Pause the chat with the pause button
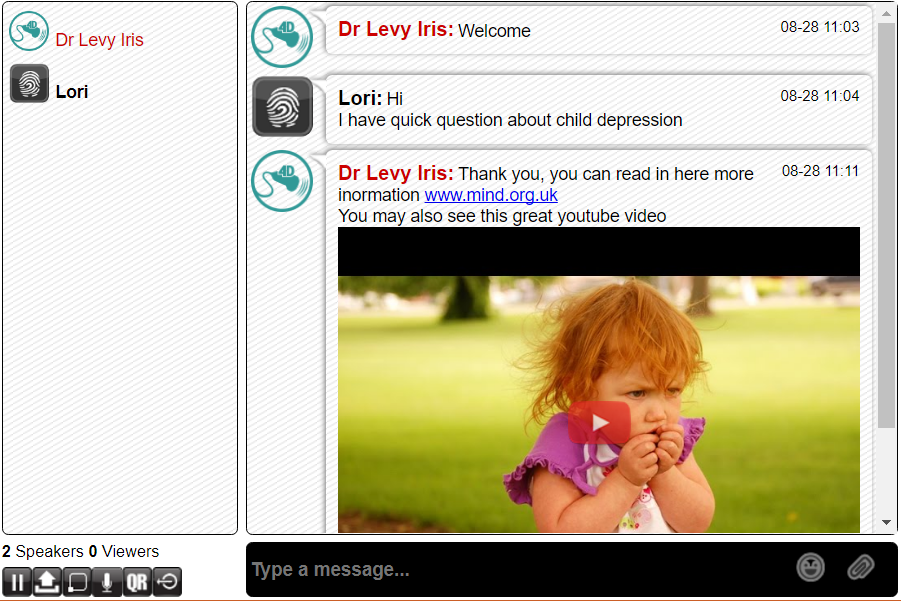 pos(17,582)
